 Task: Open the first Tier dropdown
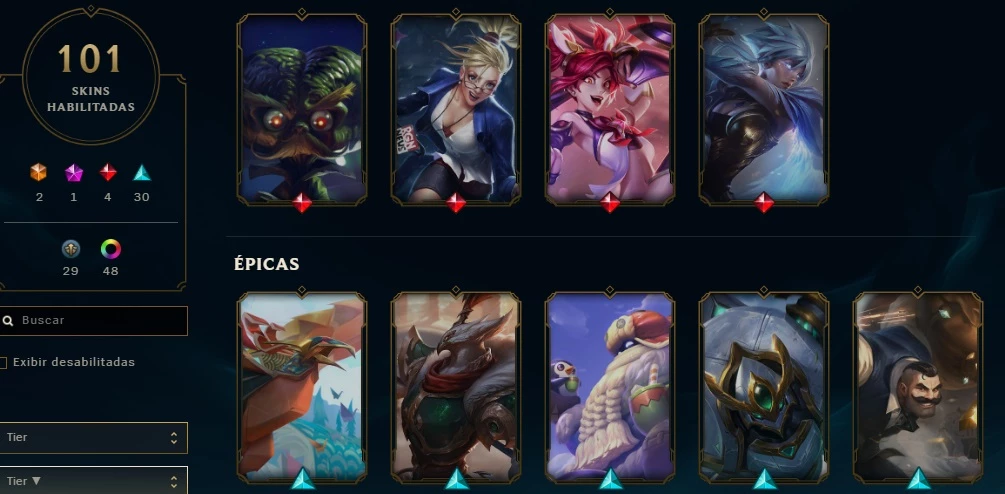(x=94, y=438)
